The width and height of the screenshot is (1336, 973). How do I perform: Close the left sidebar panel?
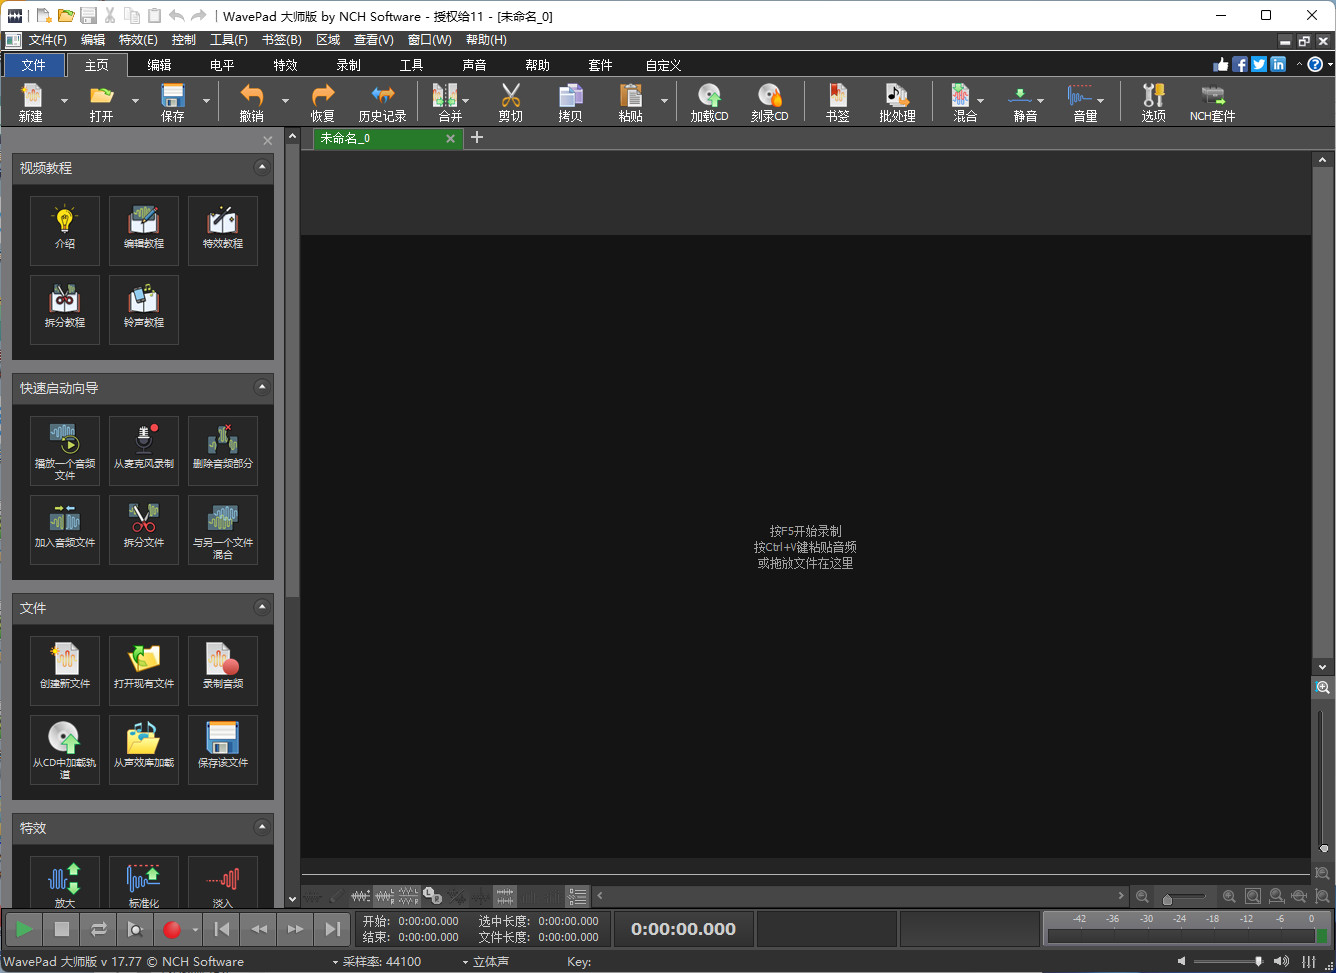pyautogui.click(x=268, y=141)
